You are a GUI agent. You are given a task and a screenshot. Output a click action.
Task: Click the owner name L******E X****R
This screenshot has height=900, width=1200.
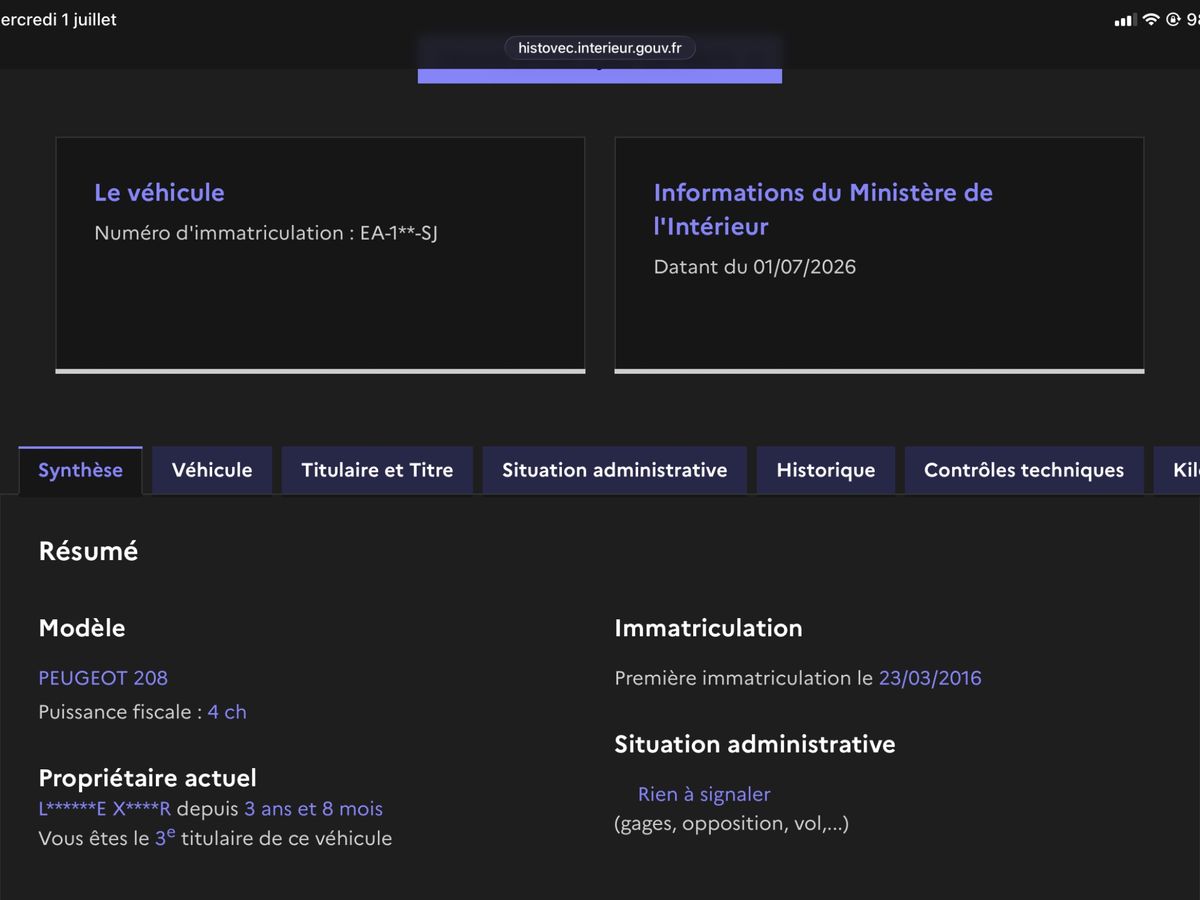coord(105,809)
